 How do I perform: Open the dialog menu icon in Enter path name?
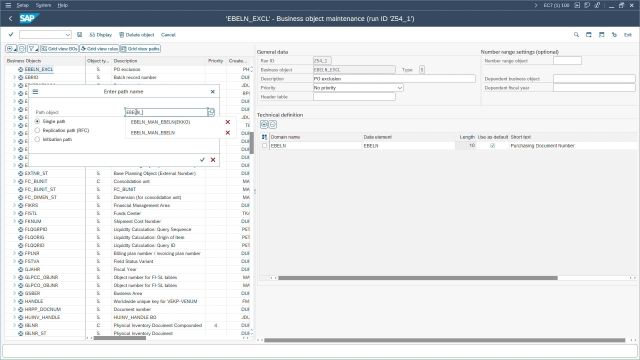tap(36, 92)
